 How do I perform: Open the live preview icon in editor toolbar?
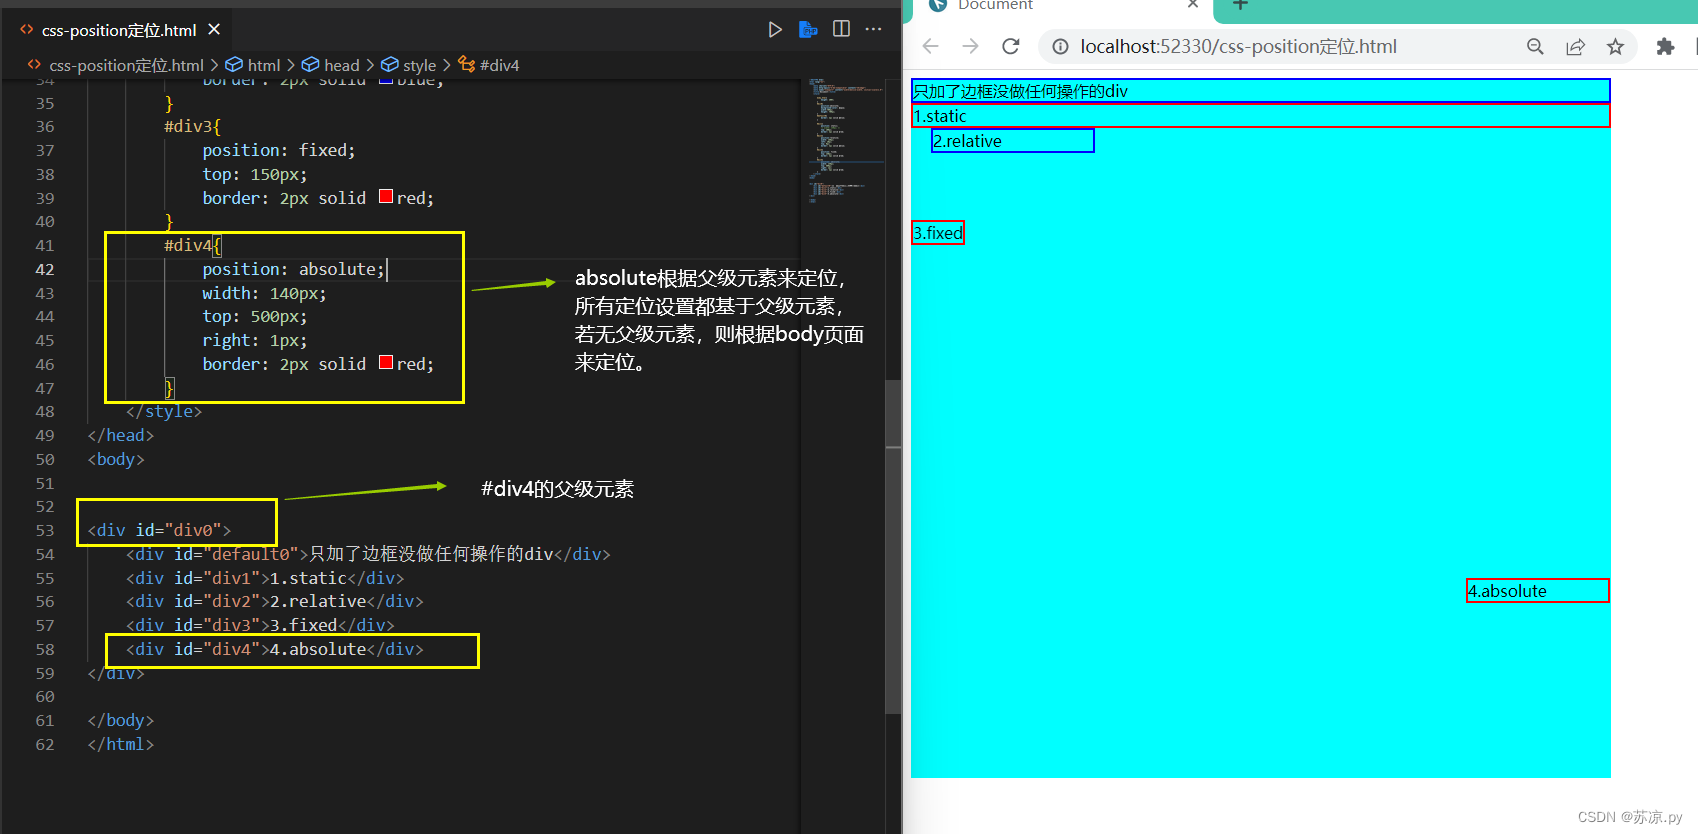[x=808, y=30]
